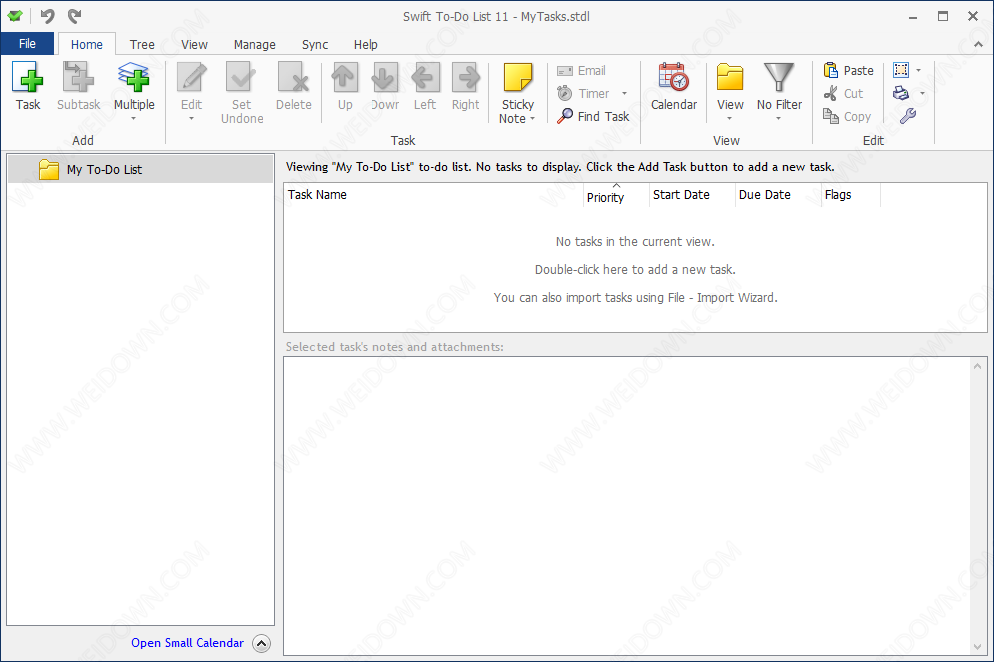Click the No Filter funnel icon
Screen dimensions: 994x662
coord(779,77)
